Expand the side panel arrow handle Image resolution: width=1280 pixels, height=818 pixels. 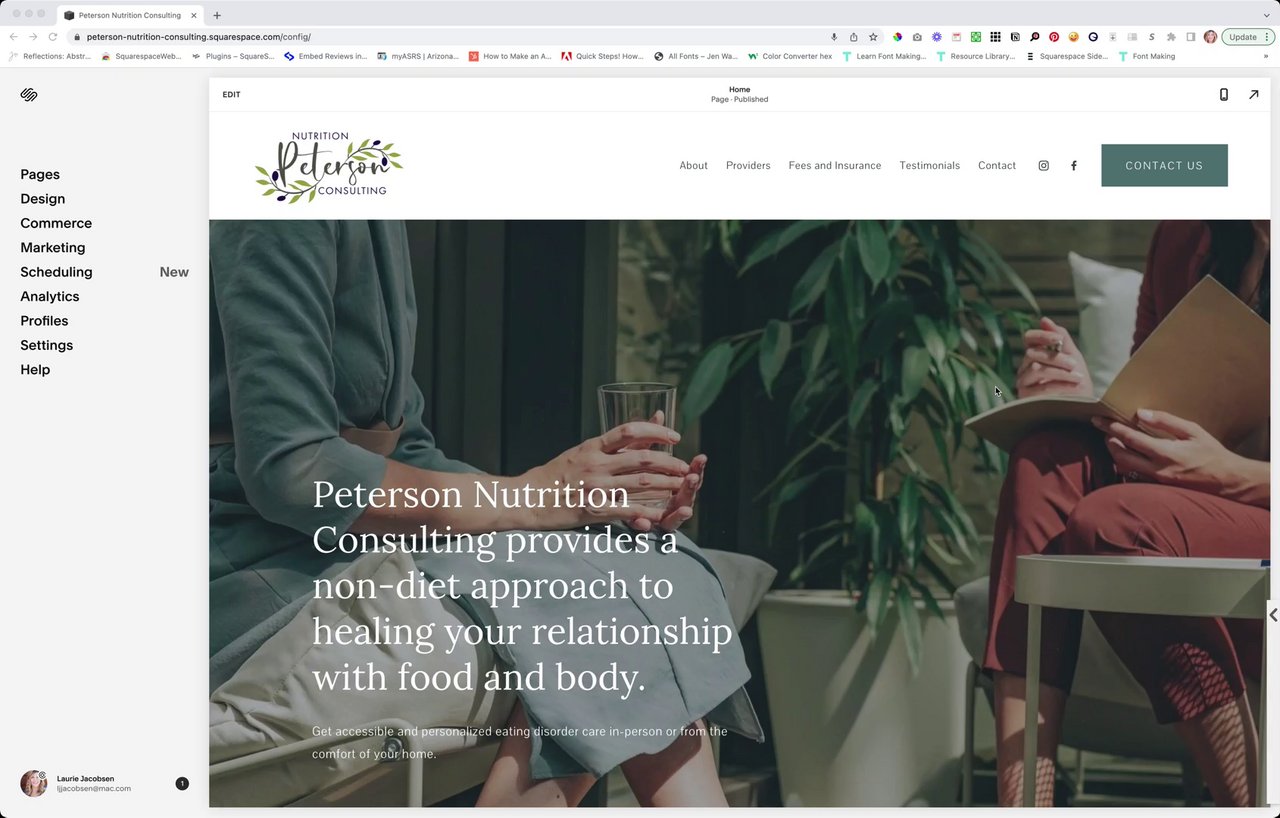(x=1273, y=615)
